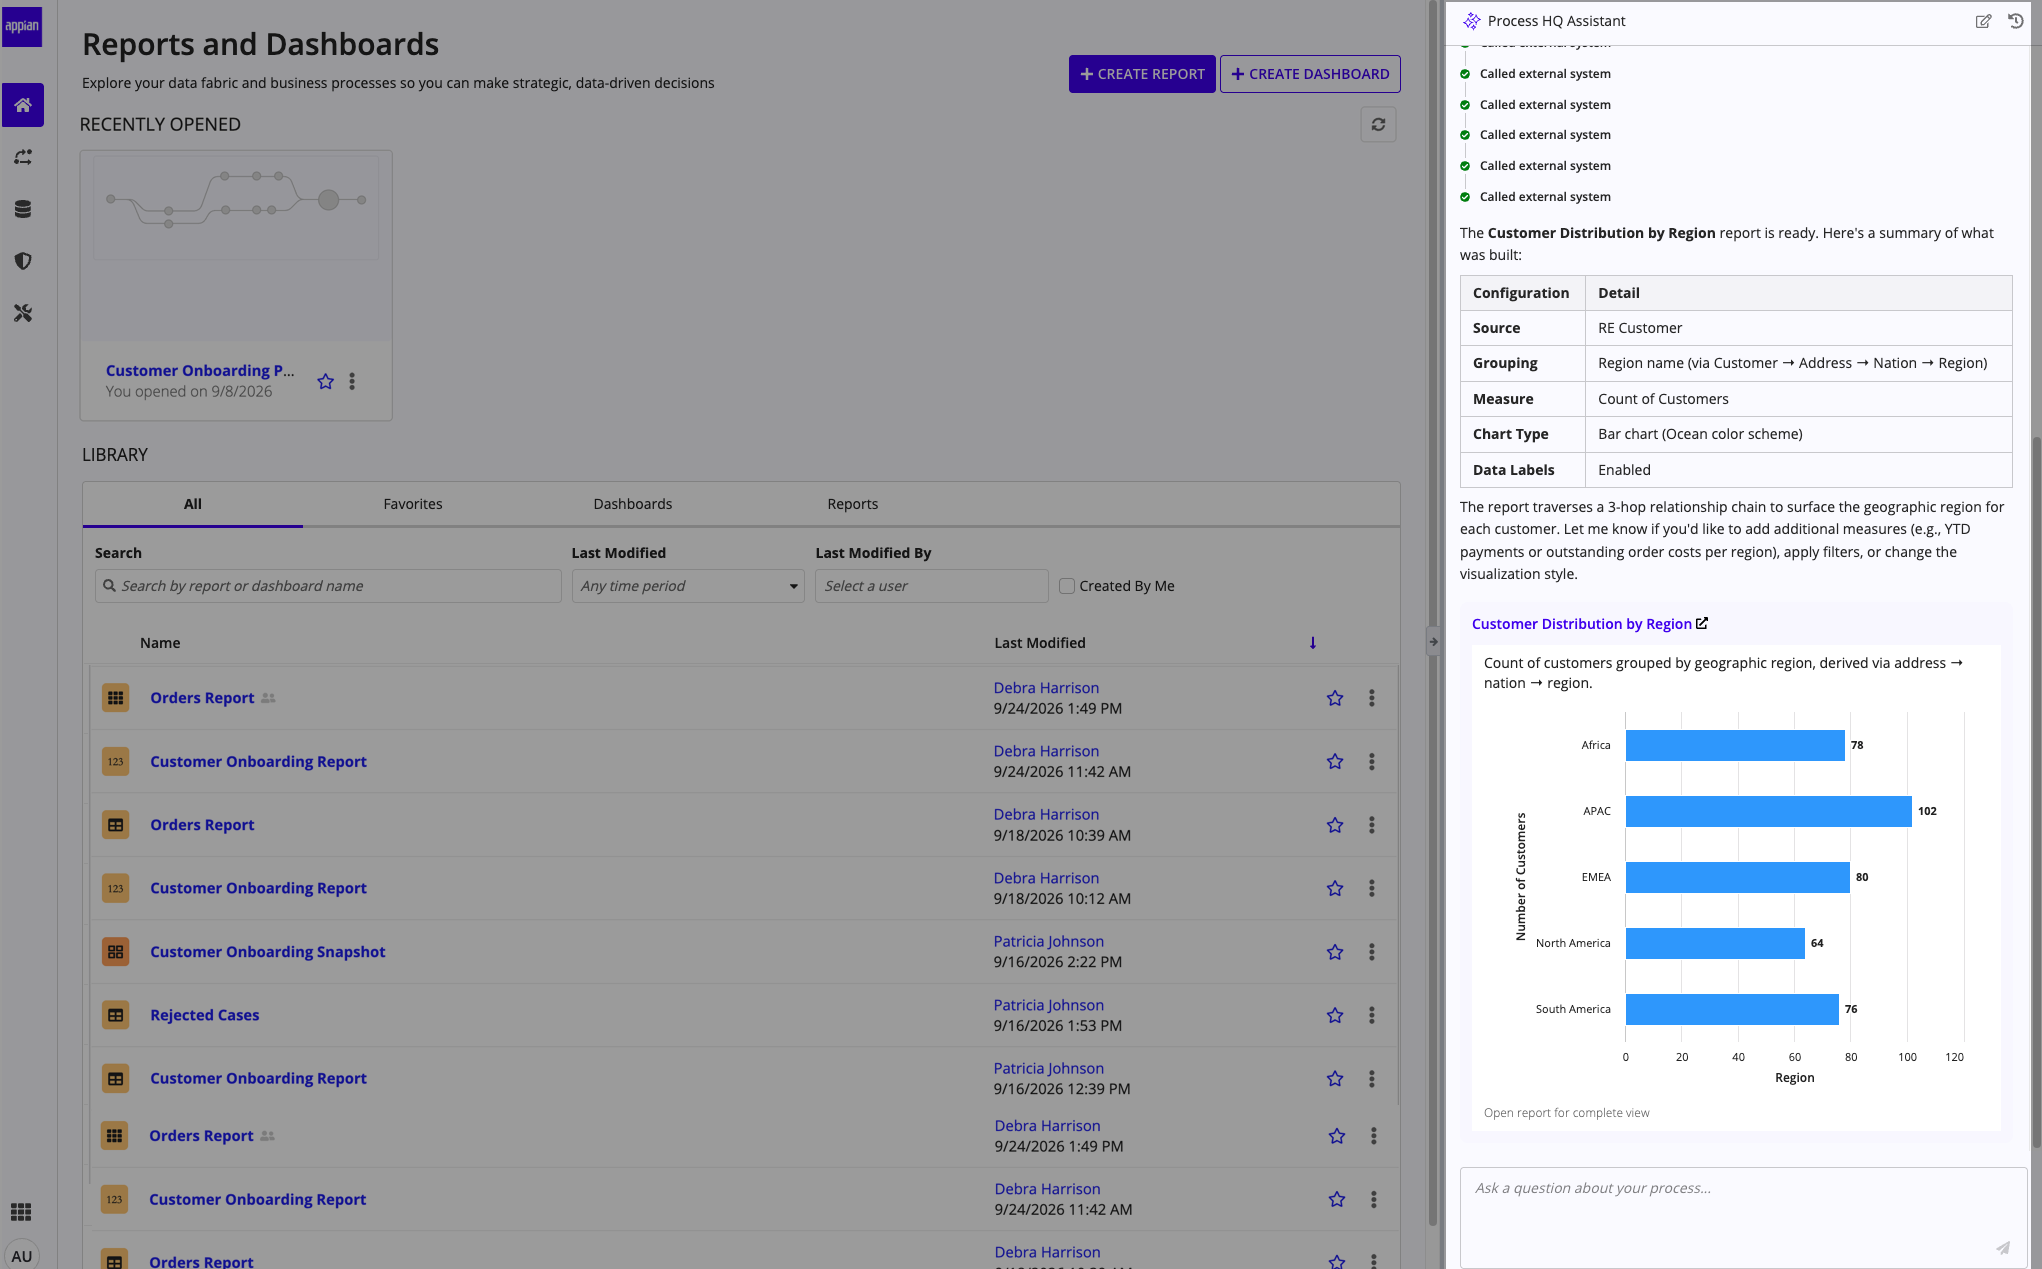Screen dimensions: 2042x1269
Task: Favorite the Customer Onboarding P... recent card
Action: (x=325, y=381)
